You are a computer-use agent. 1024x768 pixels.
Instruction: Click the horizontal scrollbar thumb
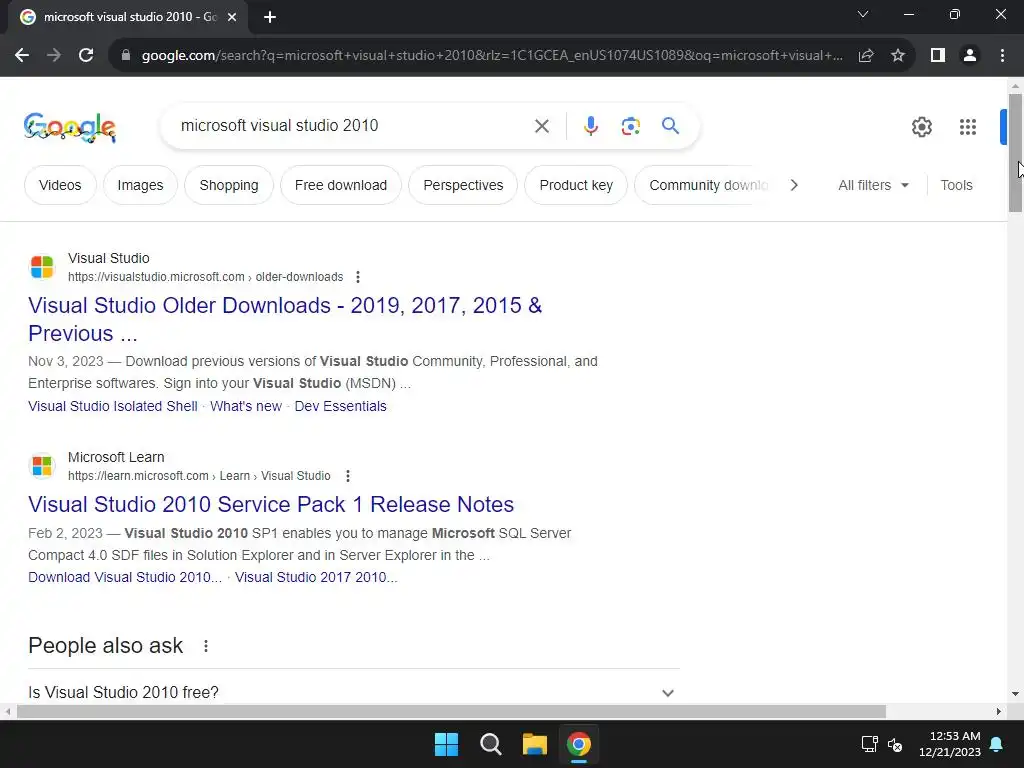tap(451, 712)
